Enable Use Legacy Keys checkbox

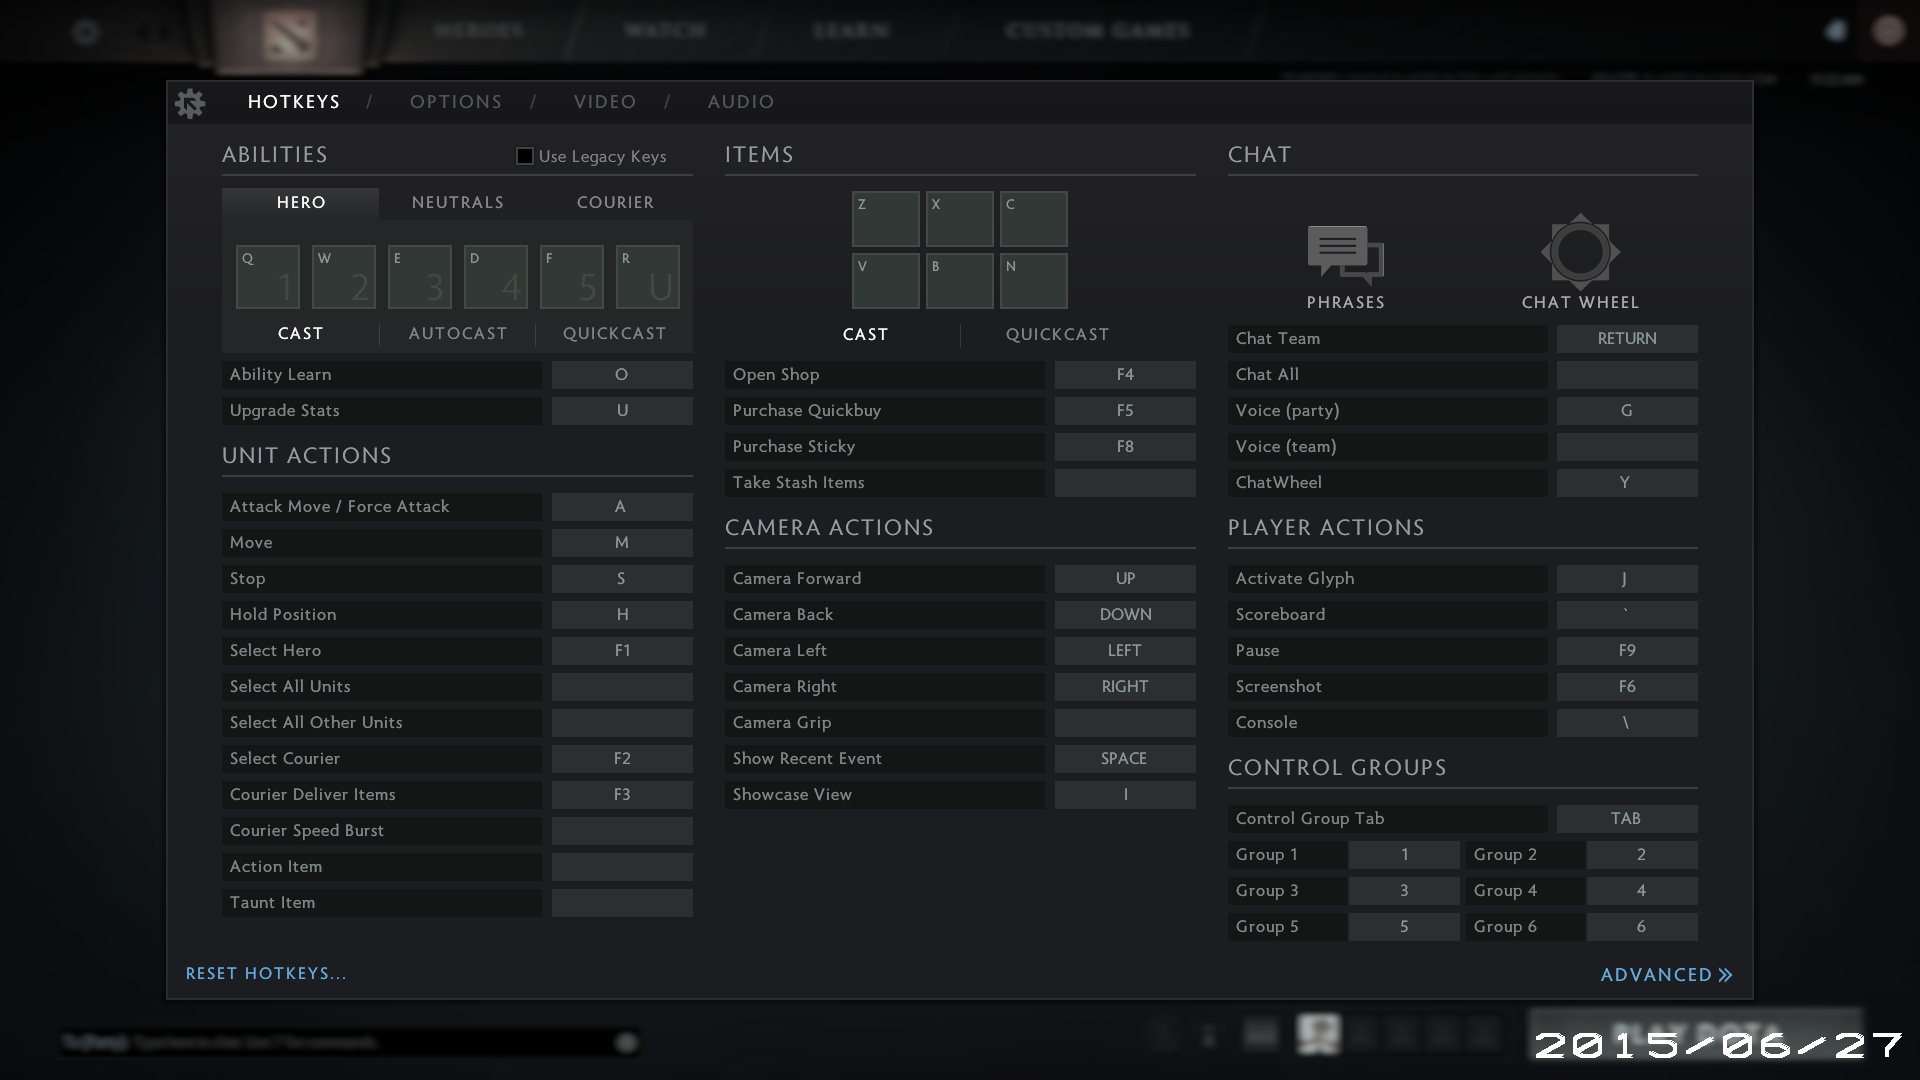[524, 156]
